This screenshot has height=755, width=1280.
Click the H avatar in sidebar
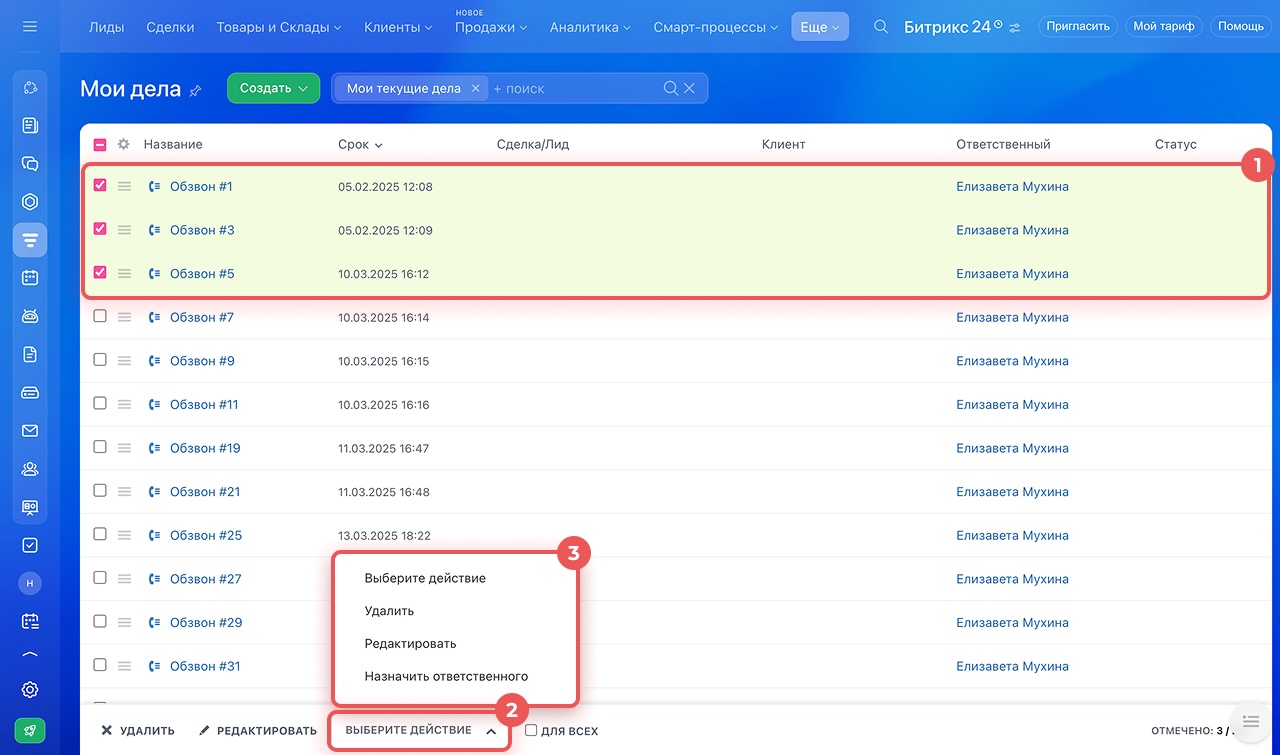(30, 583)
